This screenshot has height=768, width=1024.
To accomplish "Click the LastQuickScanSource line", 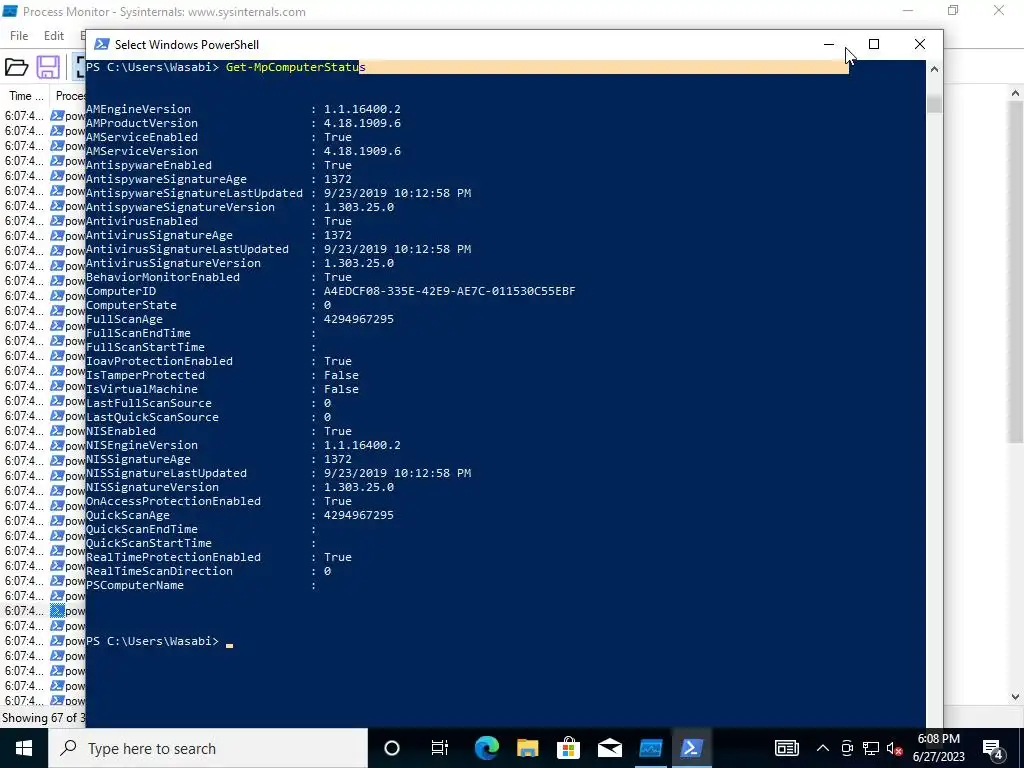I will [x=208, y=417].
